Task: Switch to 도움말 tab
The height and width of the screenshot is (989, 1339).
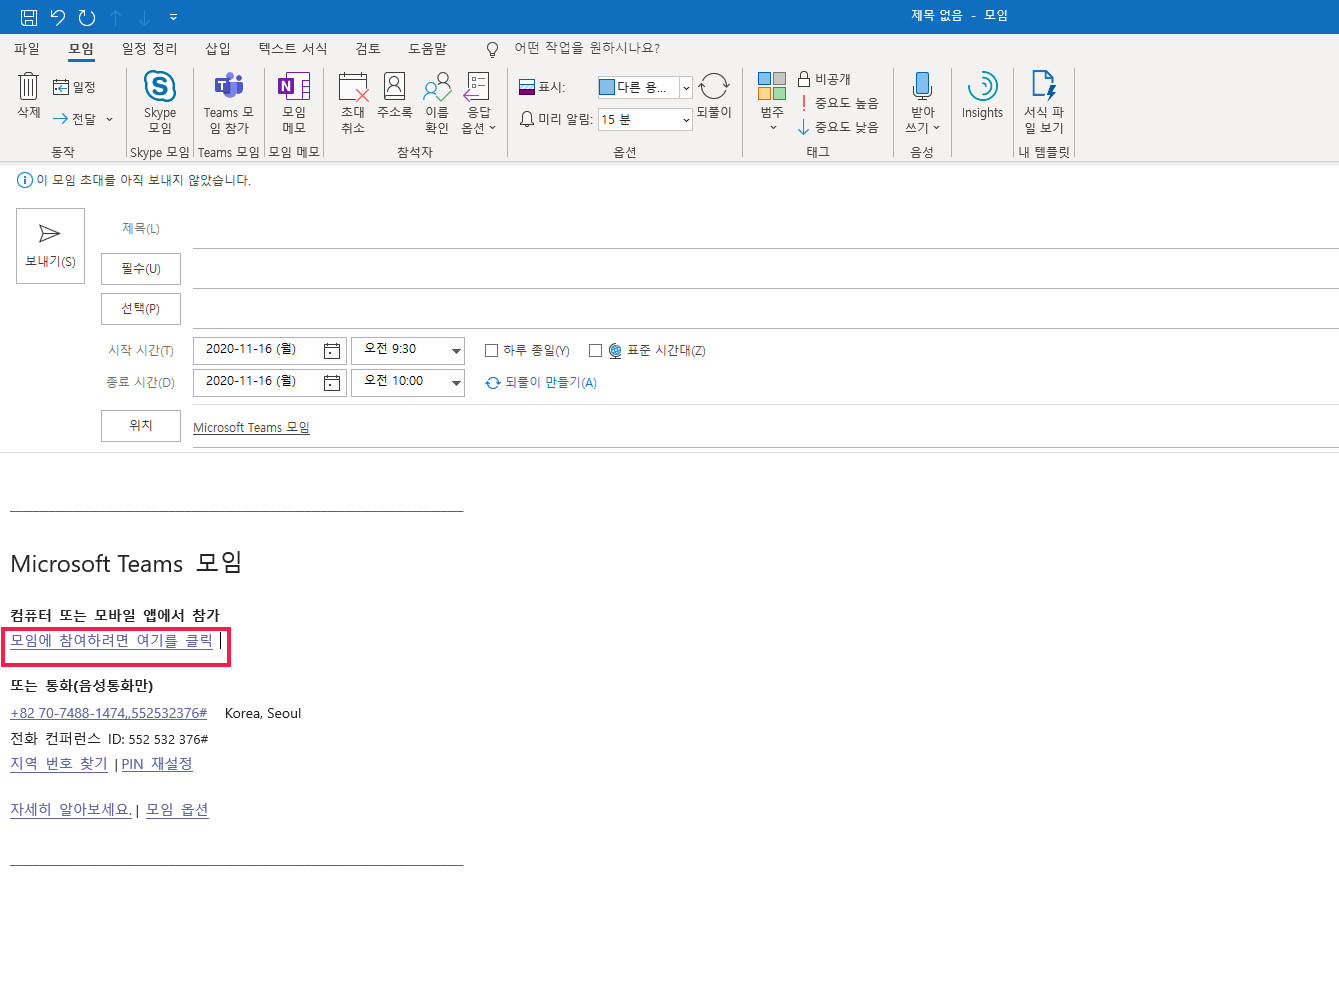Action: [427, 48]
